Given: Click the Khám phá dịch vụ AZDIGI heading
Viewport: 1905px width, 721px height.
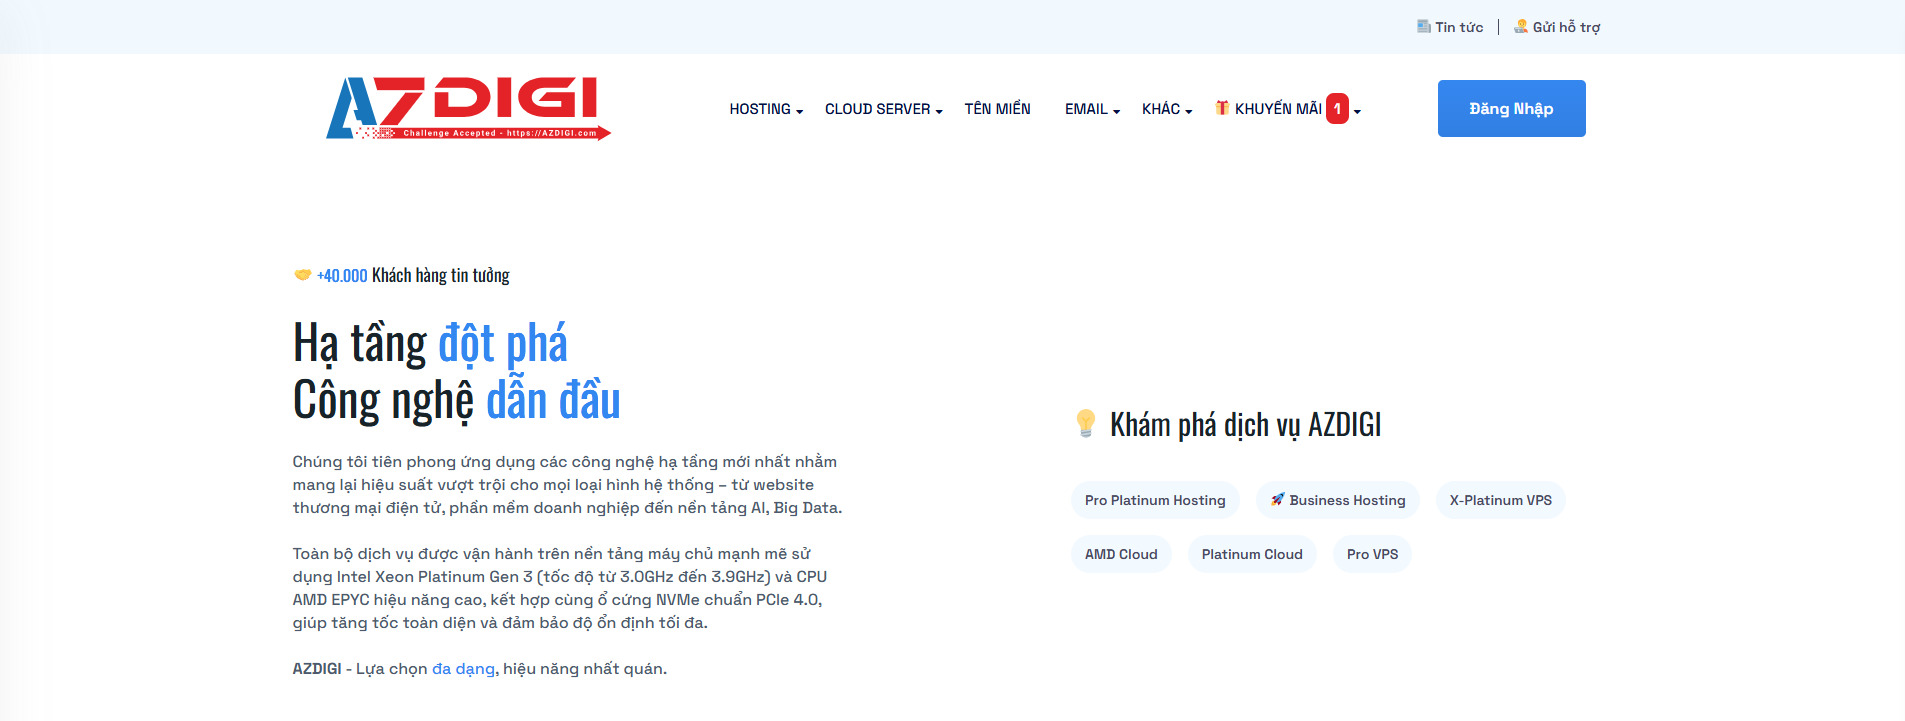Looking at the screenshot, I should [1245, 425].
